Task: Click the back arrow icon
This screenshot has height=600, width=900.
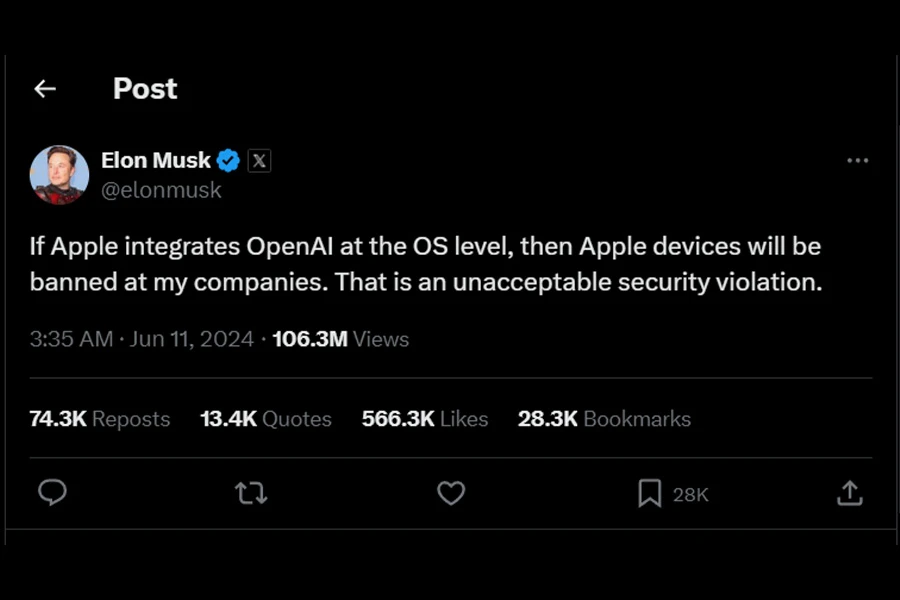Action: 44,89
